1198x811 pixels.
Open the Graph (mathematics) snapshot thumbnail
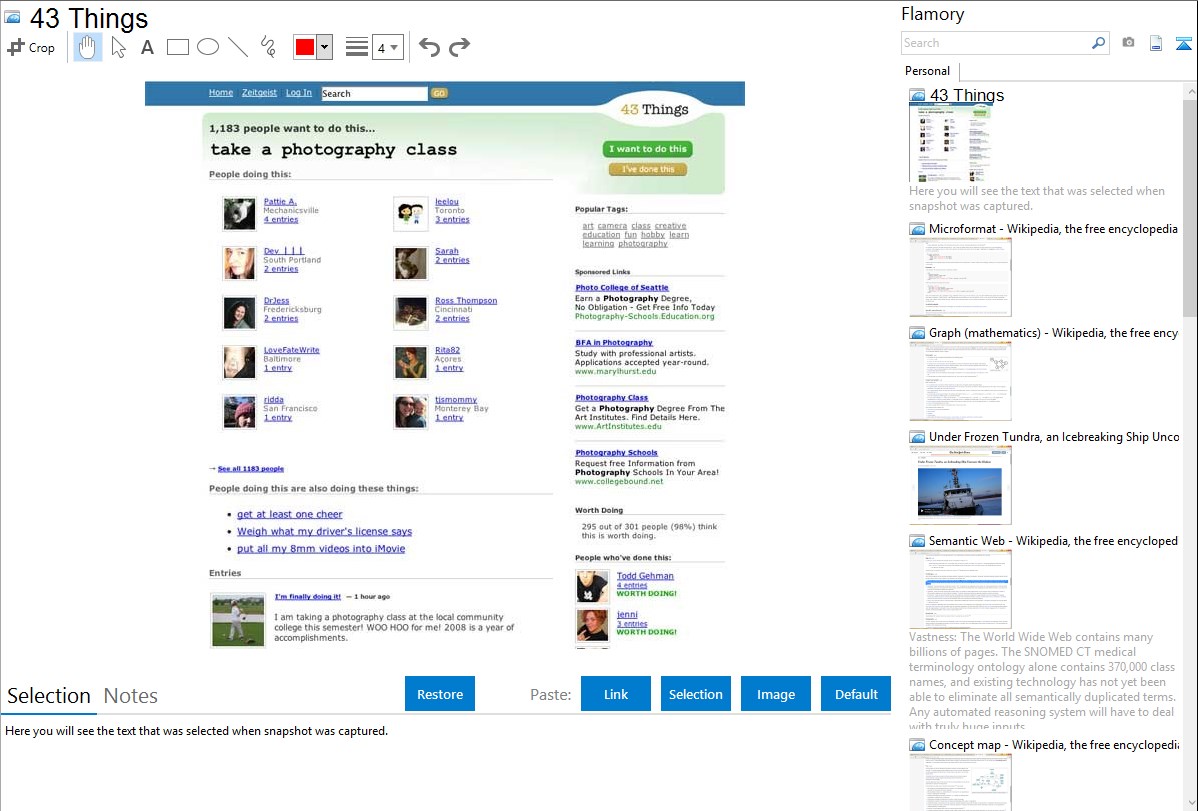[960, 381]
